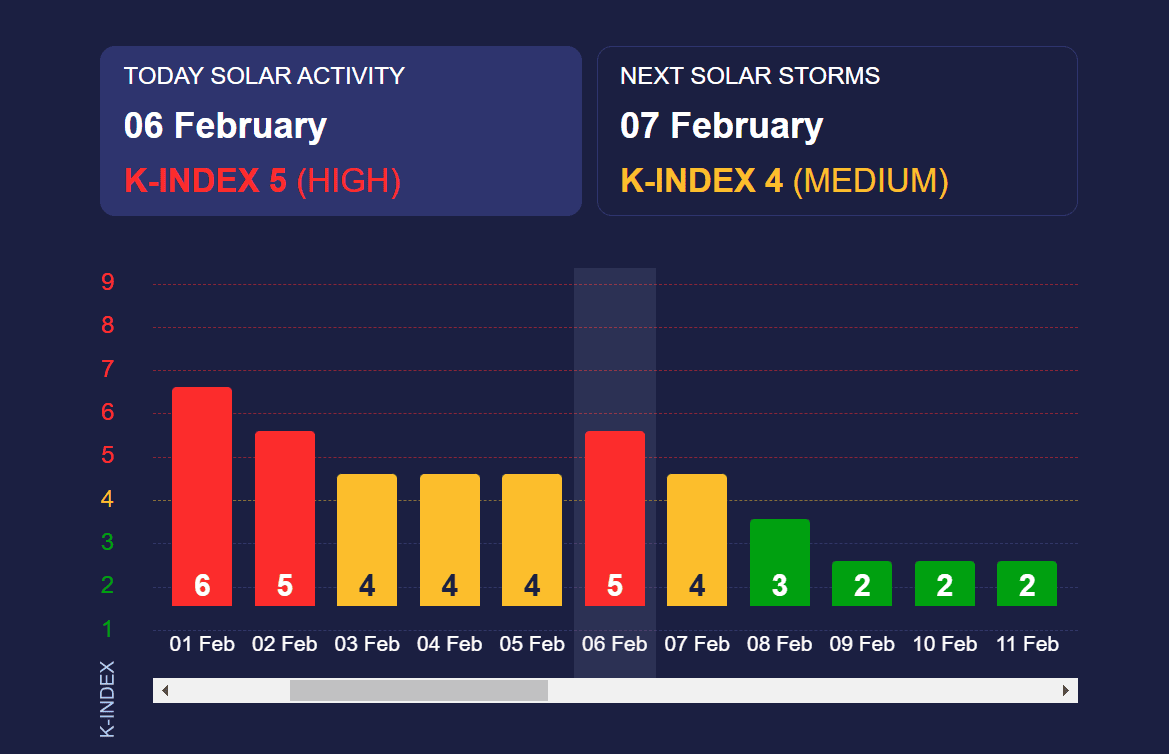This screenshot has height=754, width=1169.
Task: Click the red 01 Feb bar
Action: [x=202, y=496]
